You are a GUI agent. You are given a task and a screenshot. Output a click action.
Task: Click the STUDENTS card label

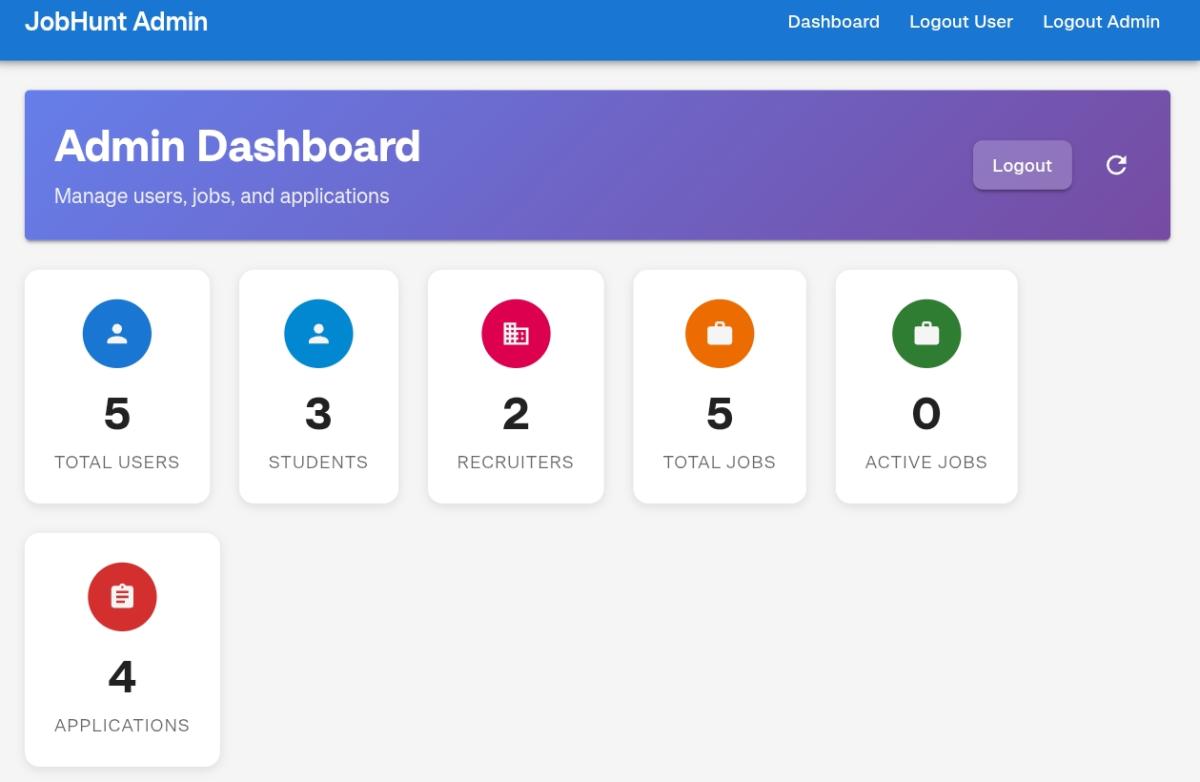coord(318,462)
